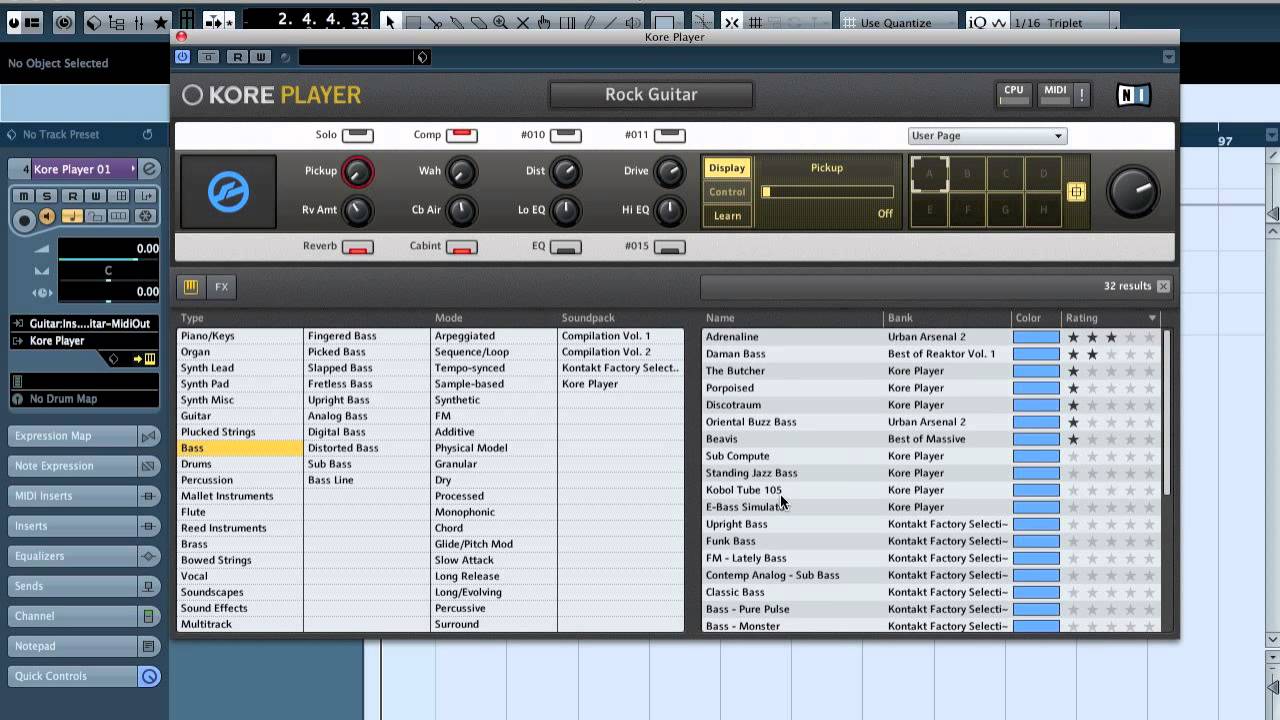Solo the Kore Player 01 track

coord(46,196)
